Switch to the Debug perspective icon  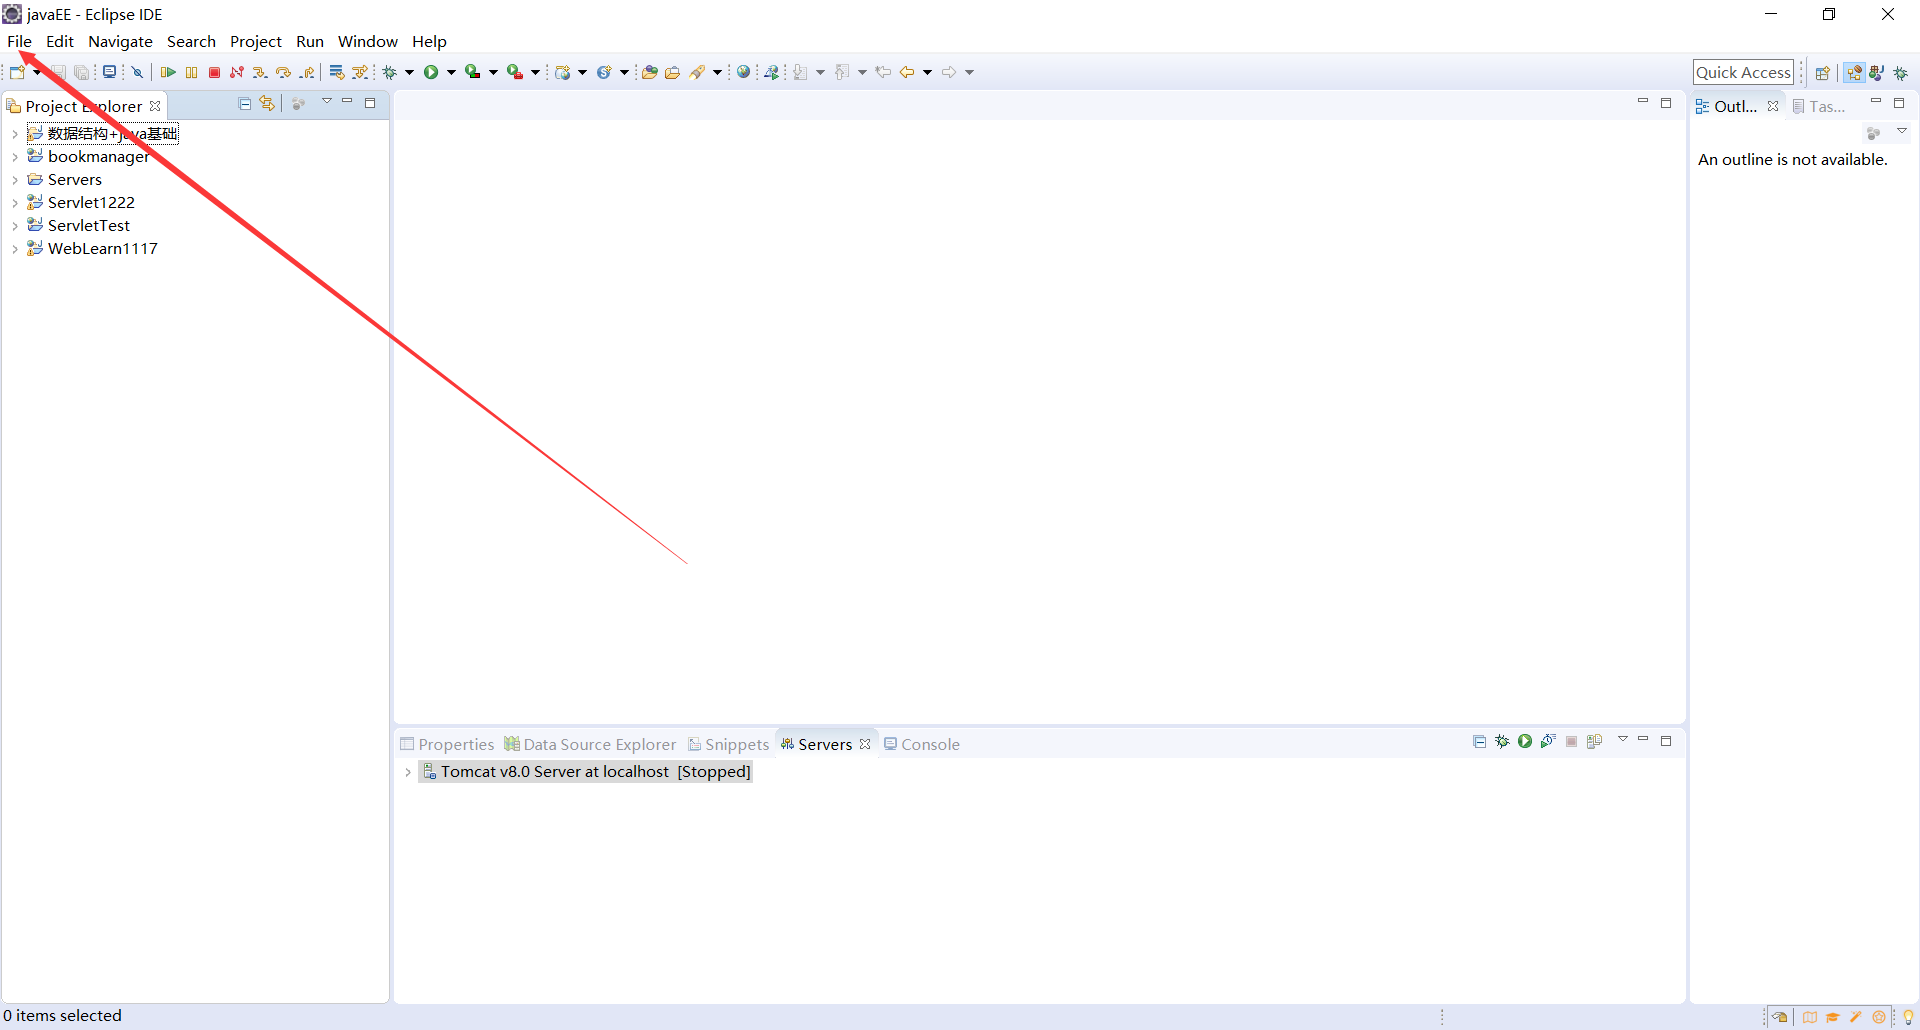(1901, 73)
